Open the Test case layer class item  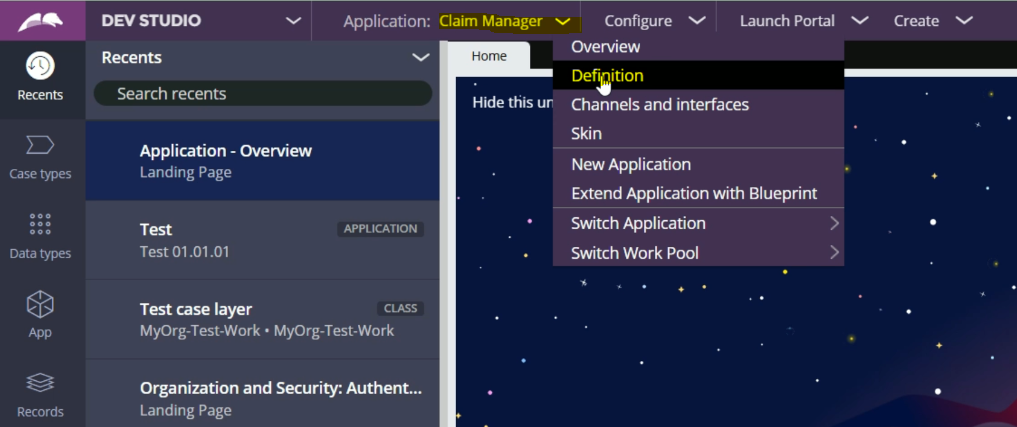[263, 319]
